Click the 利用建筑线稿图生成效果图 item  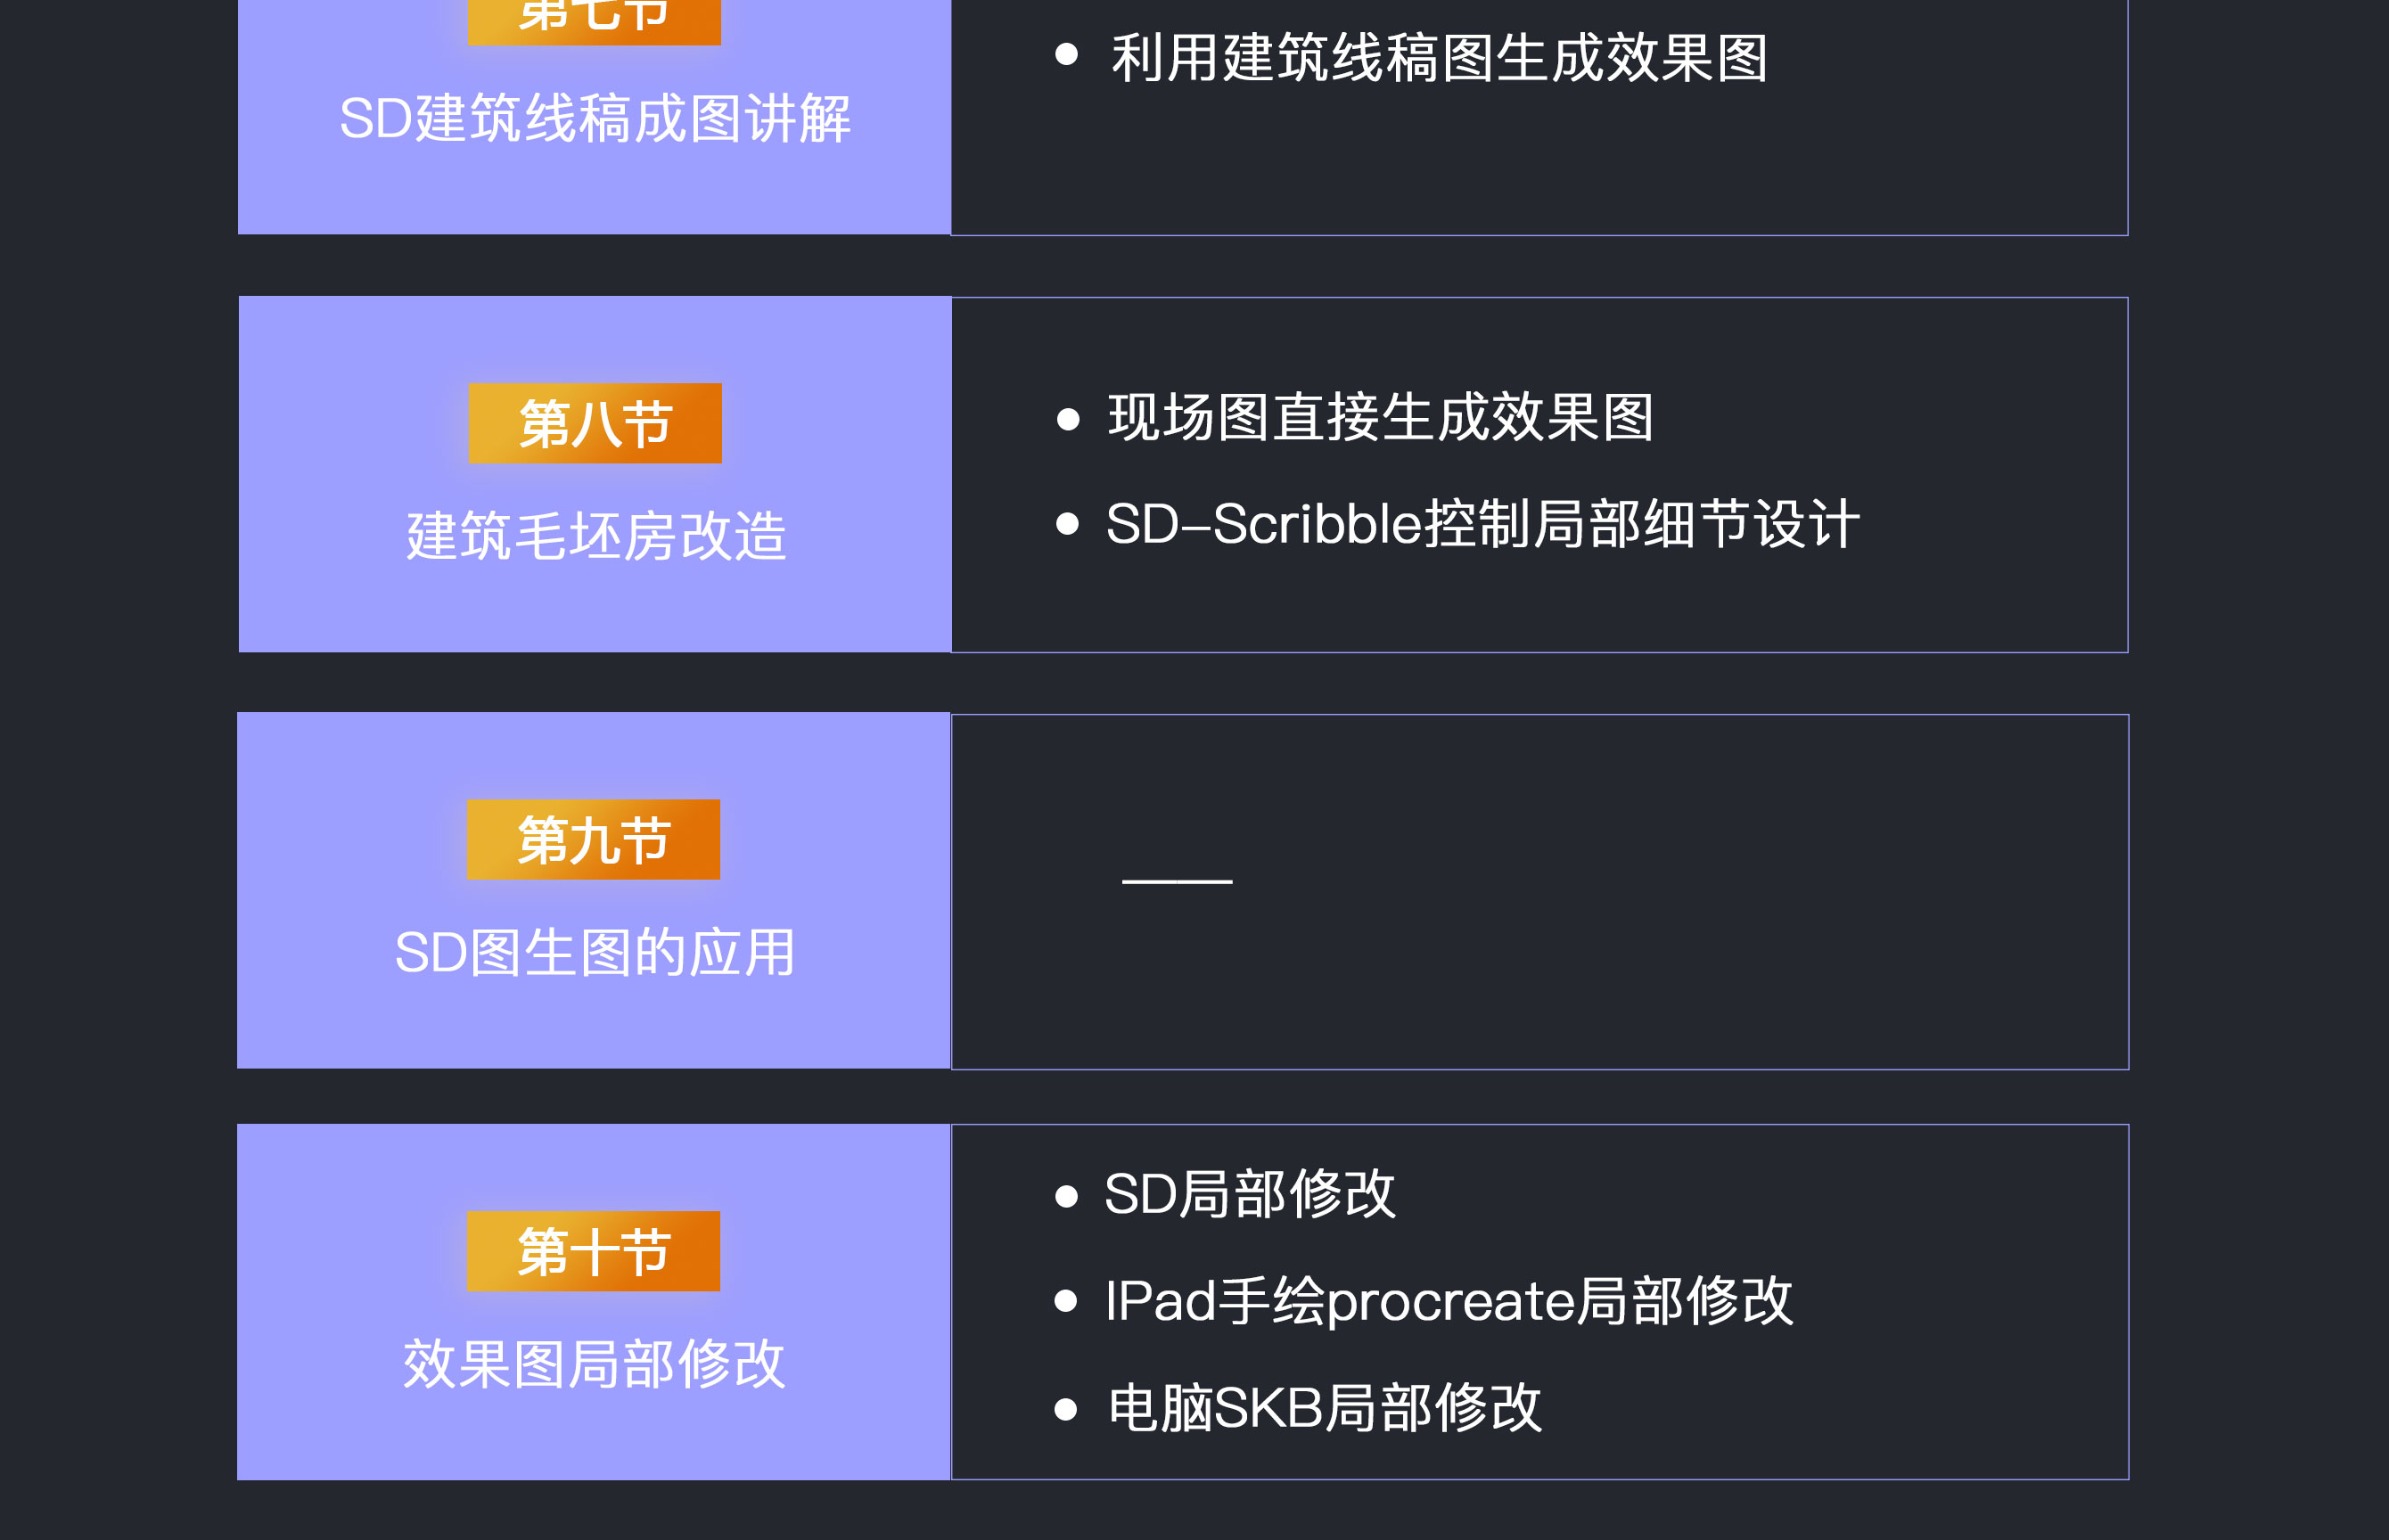1438,57
